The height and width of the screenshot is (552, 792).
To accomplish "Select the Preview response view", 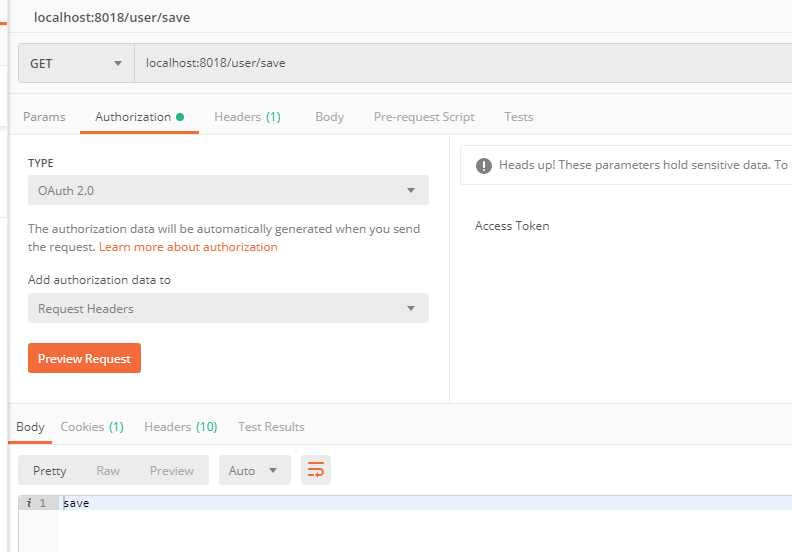I will [172, 471].
